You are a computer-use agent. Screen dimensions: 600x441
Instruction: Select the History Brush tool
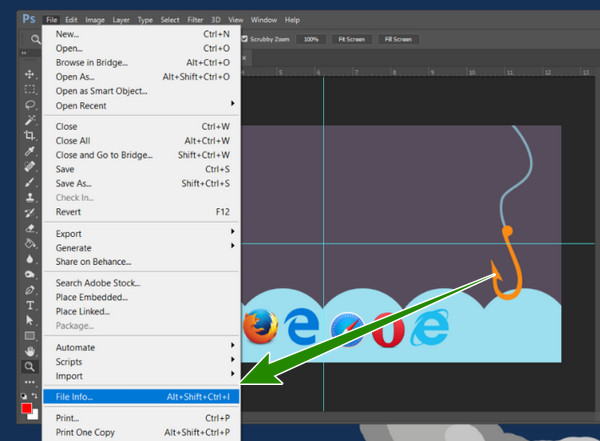tap(29, 213)
